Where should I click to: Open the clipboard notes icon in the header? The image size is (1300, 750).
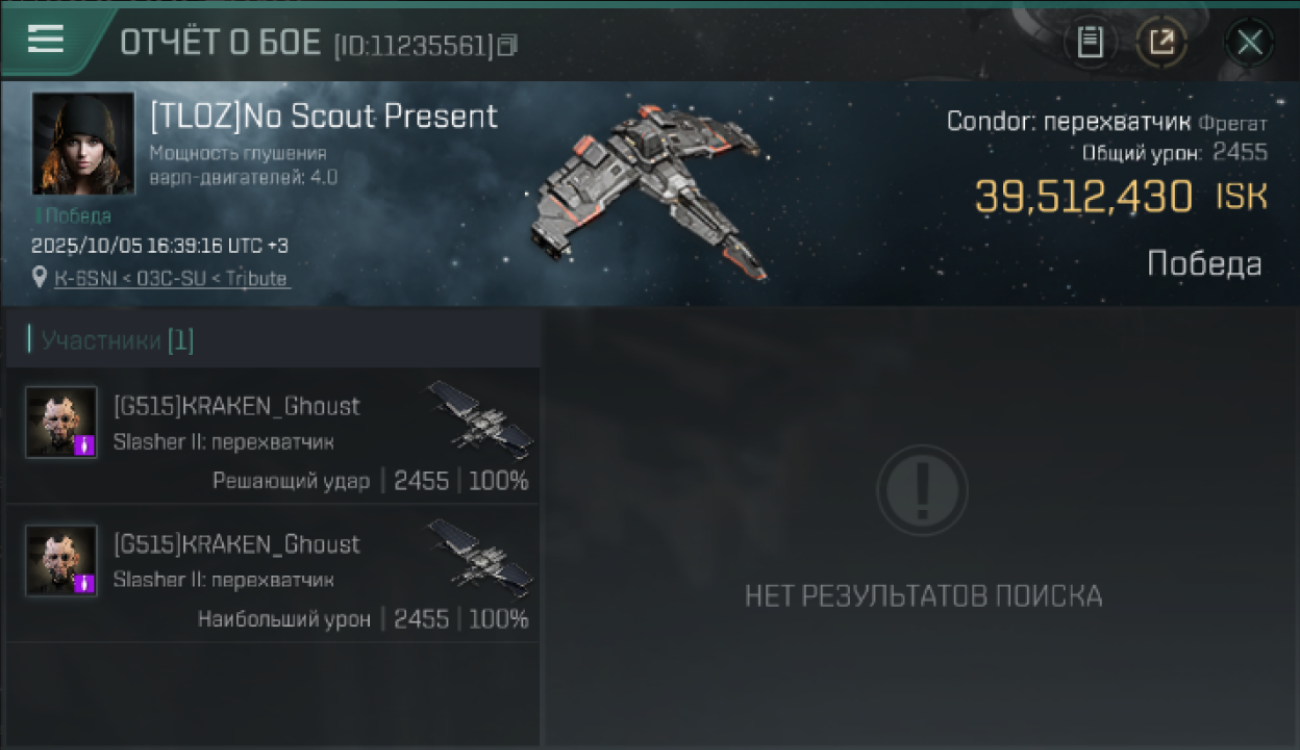[1090, 43]
